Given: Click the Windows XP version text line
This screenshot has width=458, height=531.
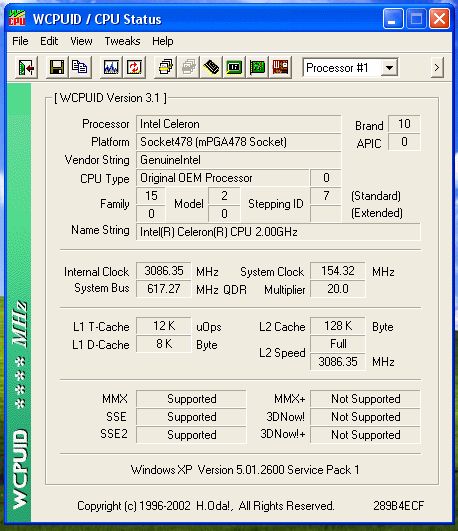Looking at the screenshot, I should pos(245,470).
